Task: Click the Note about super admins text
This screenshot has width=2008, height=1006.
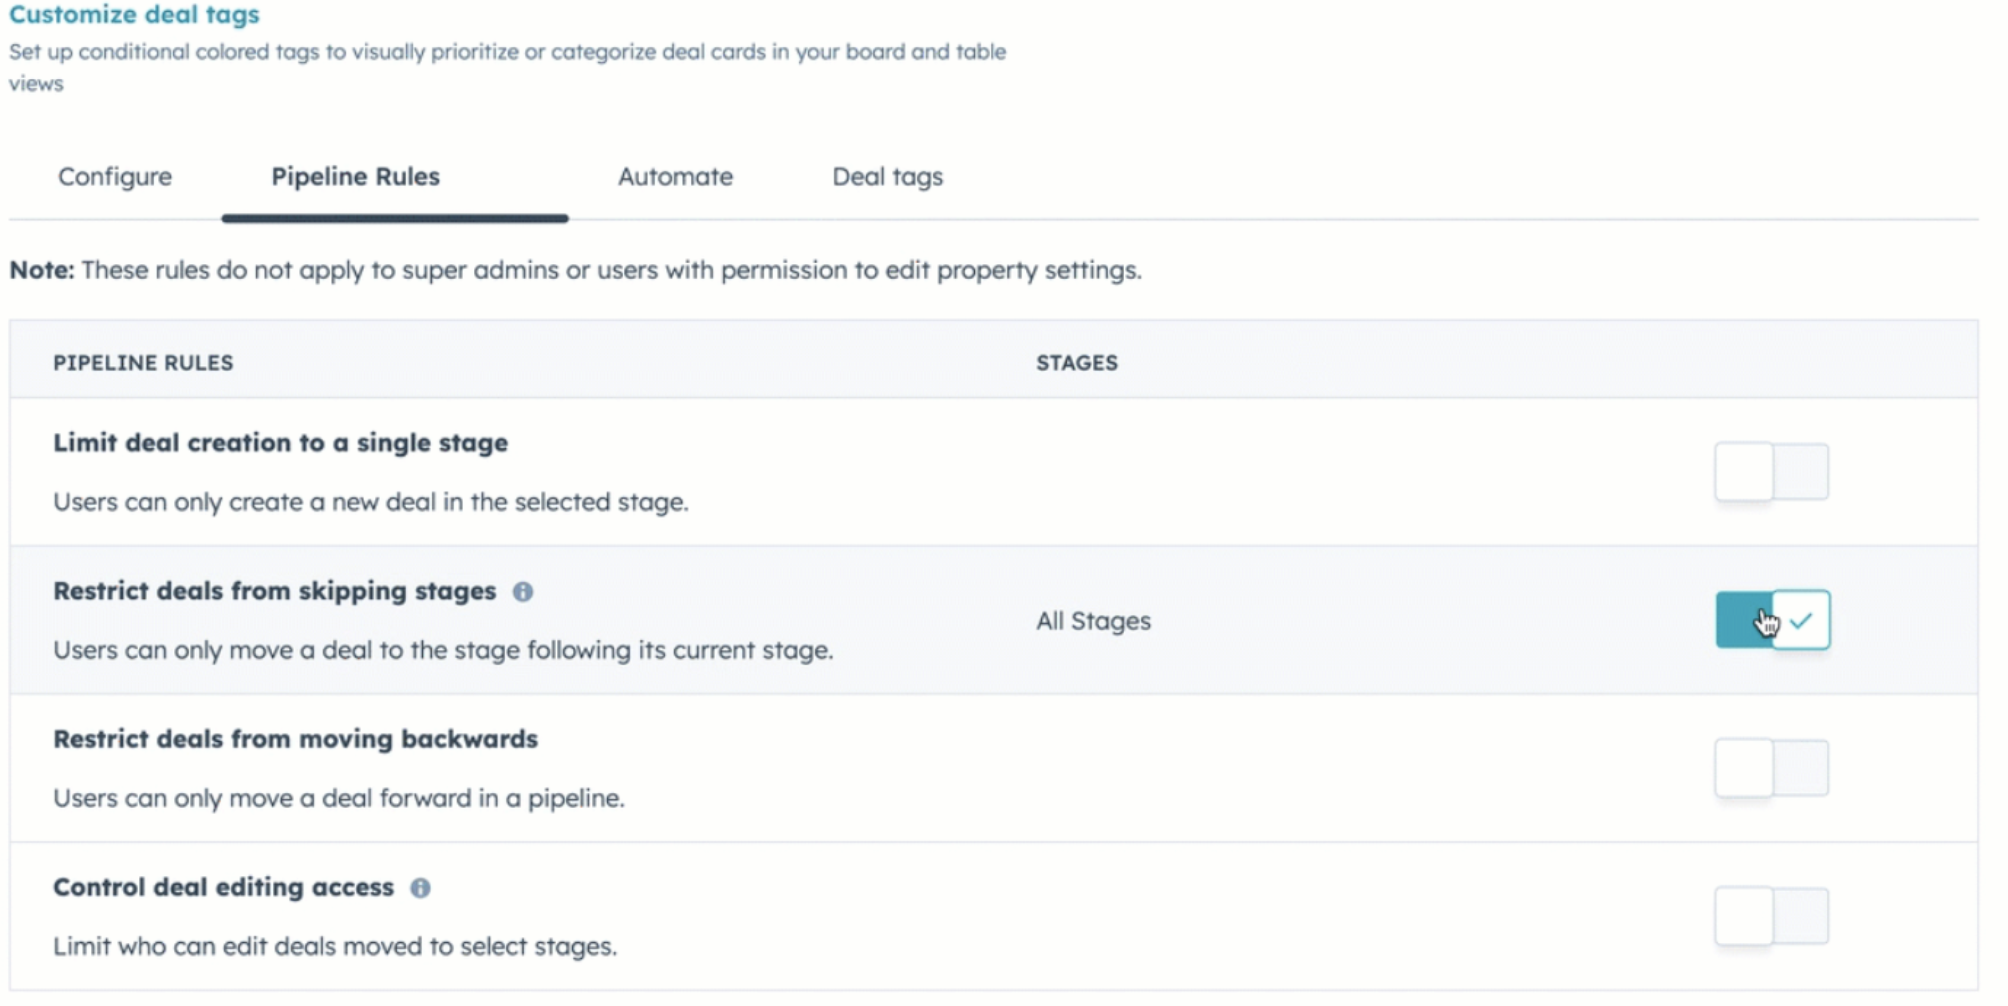Action: (576, 270)
